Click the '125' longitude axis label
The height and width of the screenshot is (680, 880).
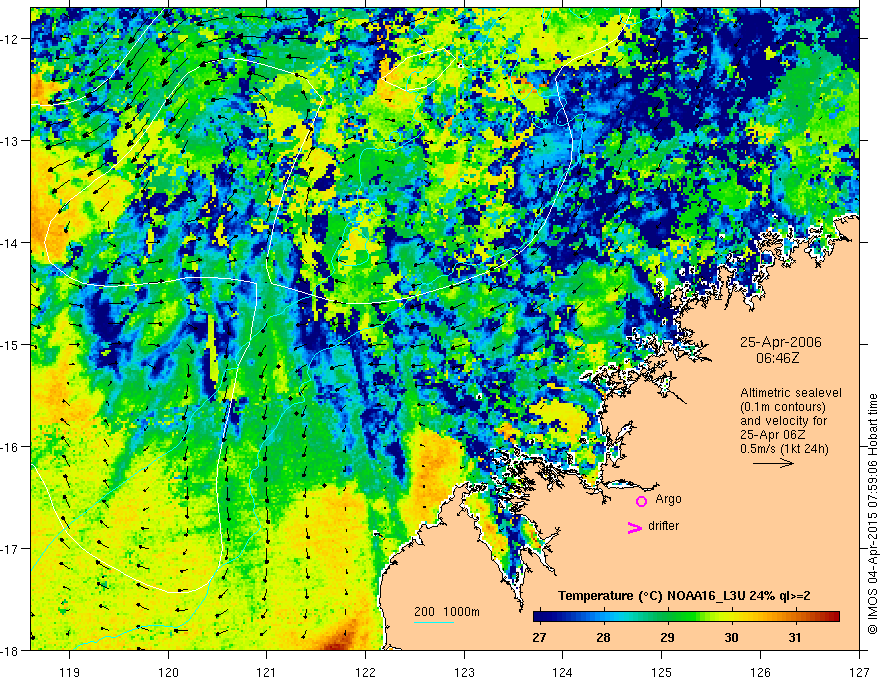[662, 672]
